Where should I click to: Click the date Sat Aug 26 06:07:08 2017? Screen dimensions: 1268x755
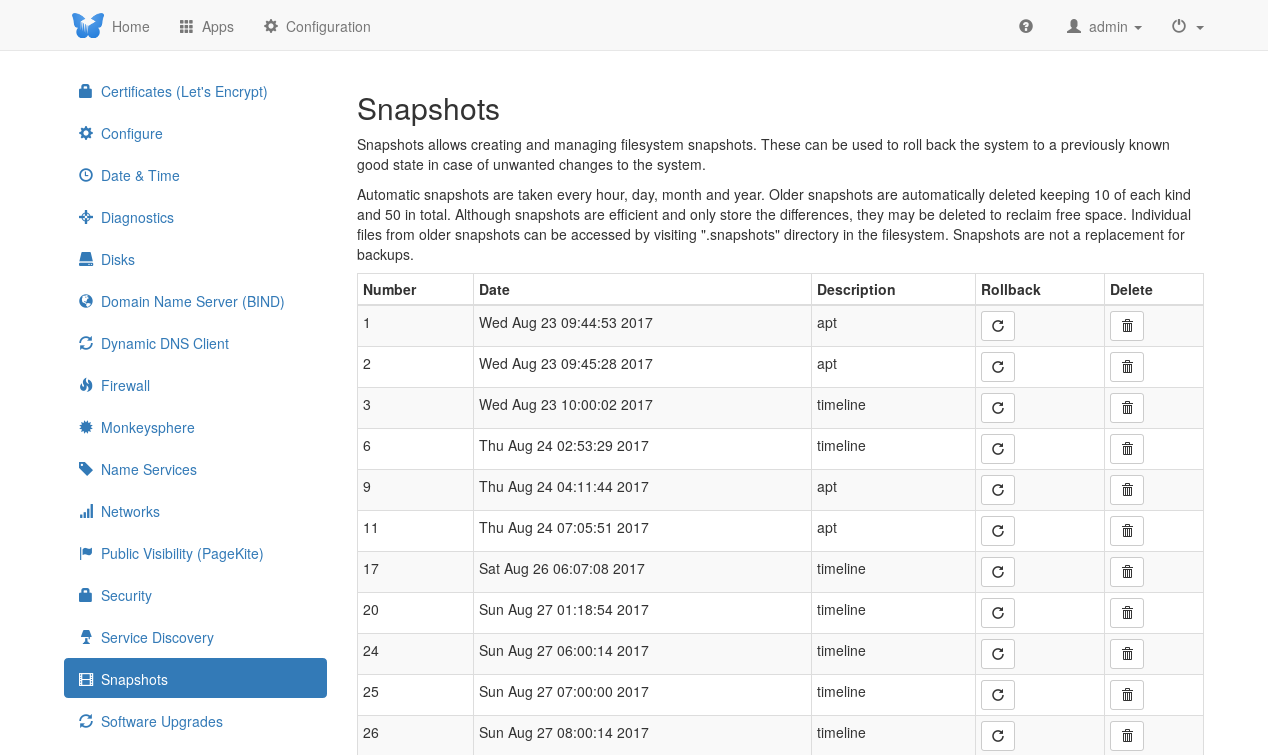point(562,569)
